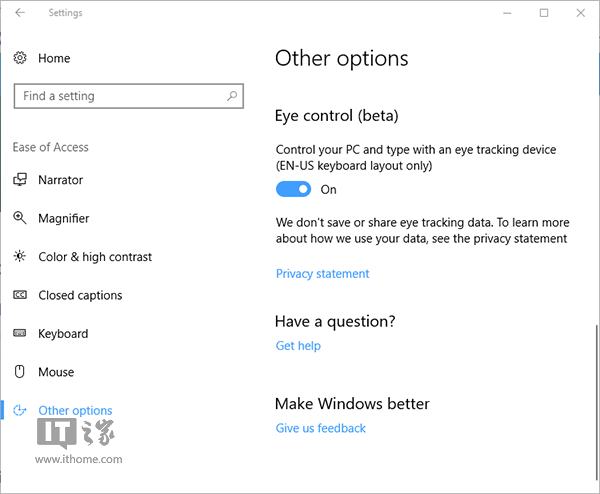Click the Mouse icon in sidebar
Viewport: 600px width, 494px height.
20,372
